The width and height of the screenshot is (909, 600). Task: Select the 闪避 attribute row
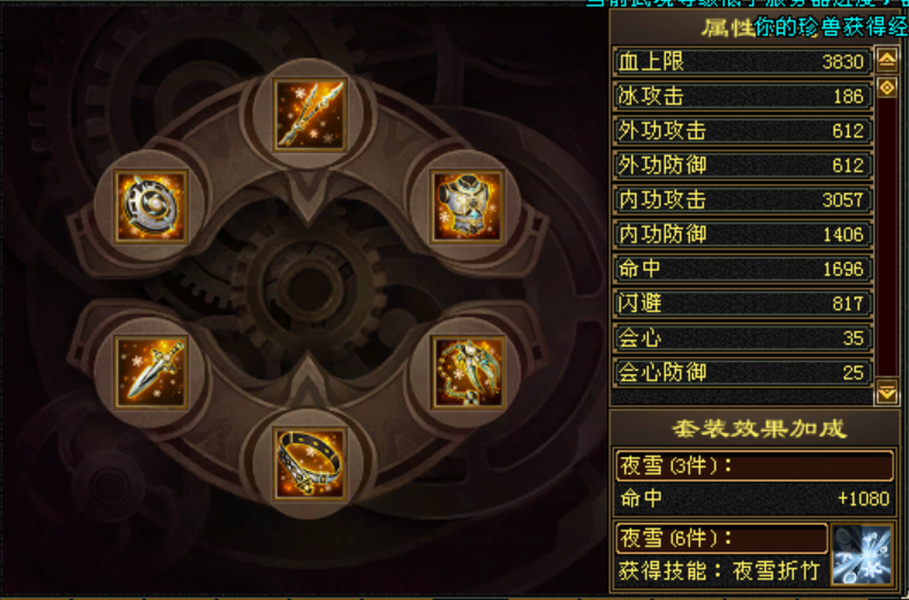pos(742,303)
